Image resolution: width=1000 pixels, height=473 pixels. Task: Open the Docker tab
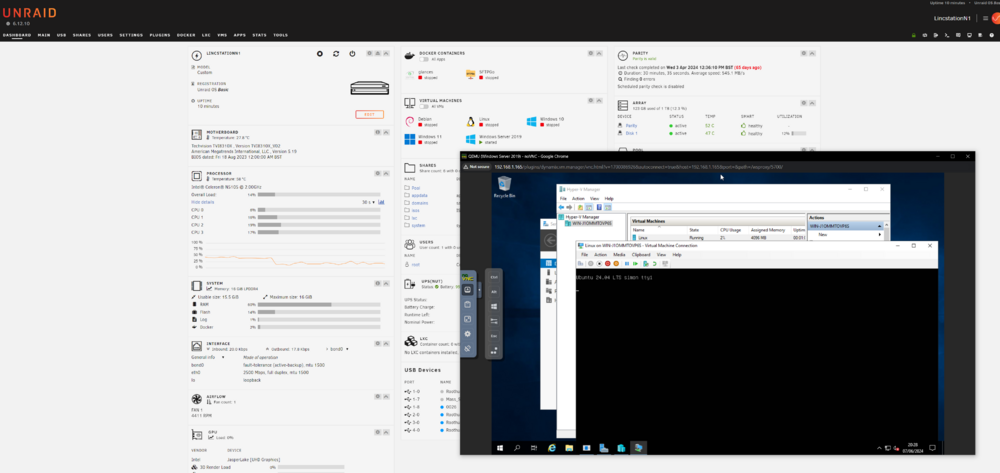click(x=186, y=35)
